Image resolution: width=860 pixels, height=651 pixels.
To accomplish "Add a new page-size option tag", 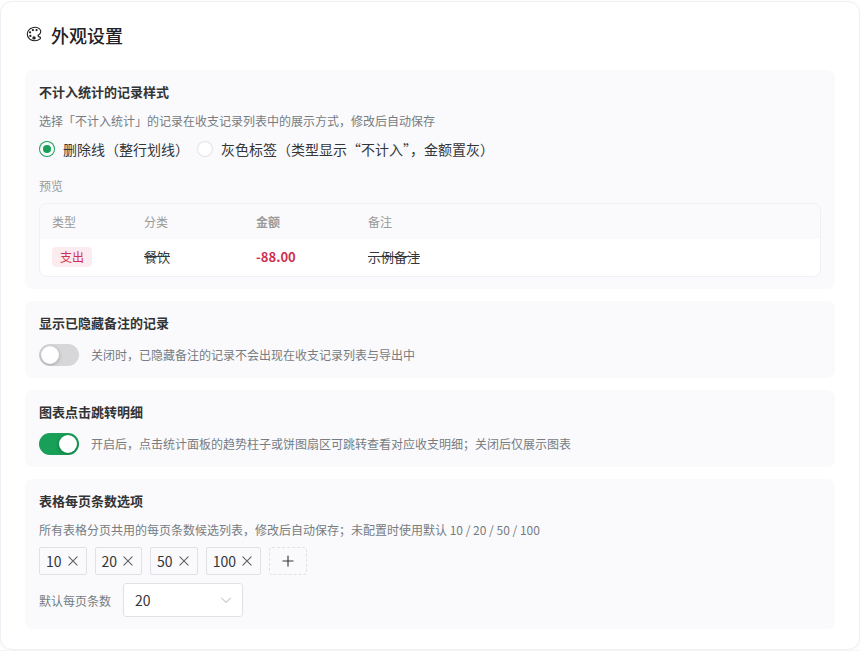I will (x=288, y=561).
